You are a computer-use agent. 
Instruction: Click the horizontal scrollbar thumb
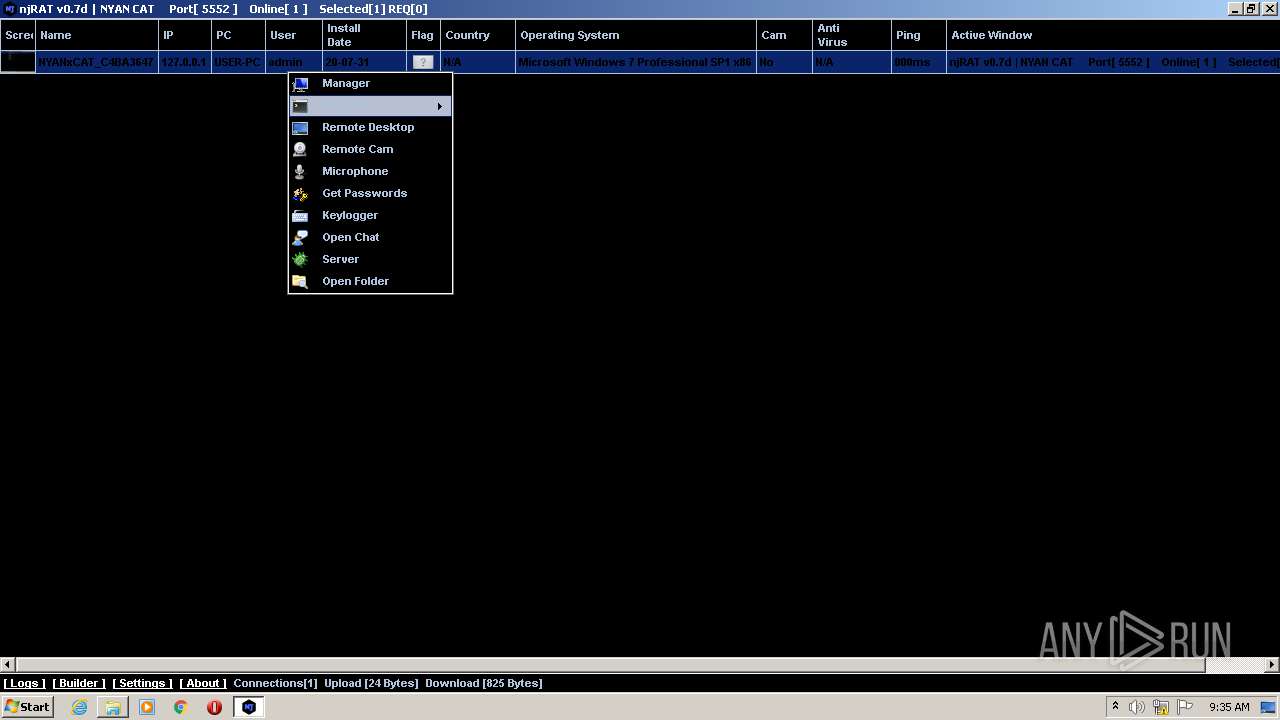click(610, 664)
